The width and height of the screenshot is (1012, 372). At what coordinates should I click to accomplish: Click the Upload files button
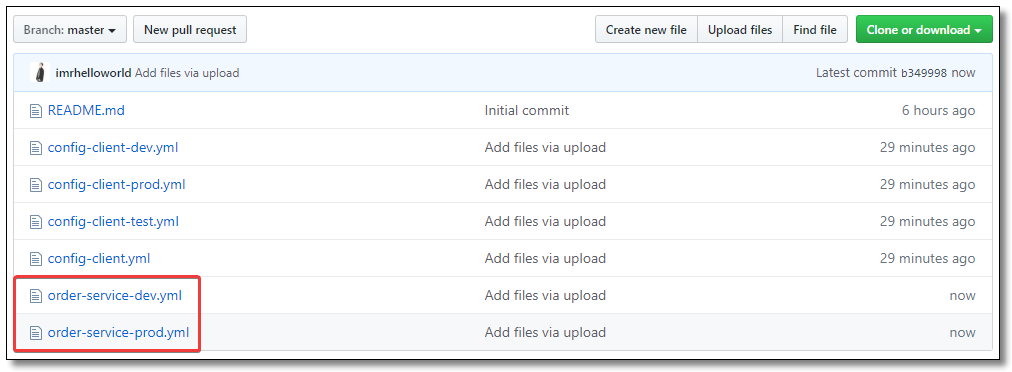(x=740, y=30)
